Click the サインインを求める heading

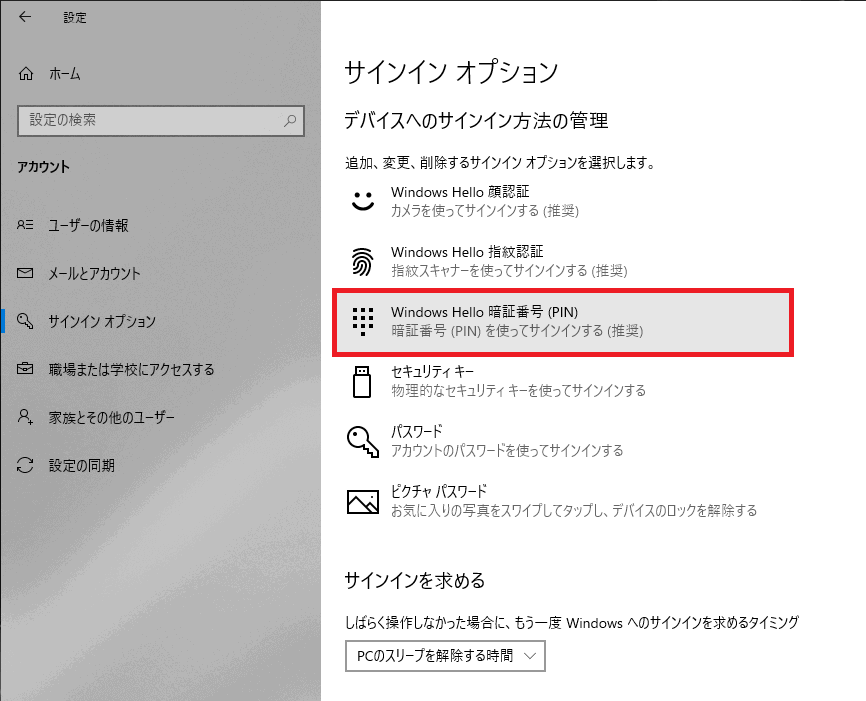[x=415, y=580]
